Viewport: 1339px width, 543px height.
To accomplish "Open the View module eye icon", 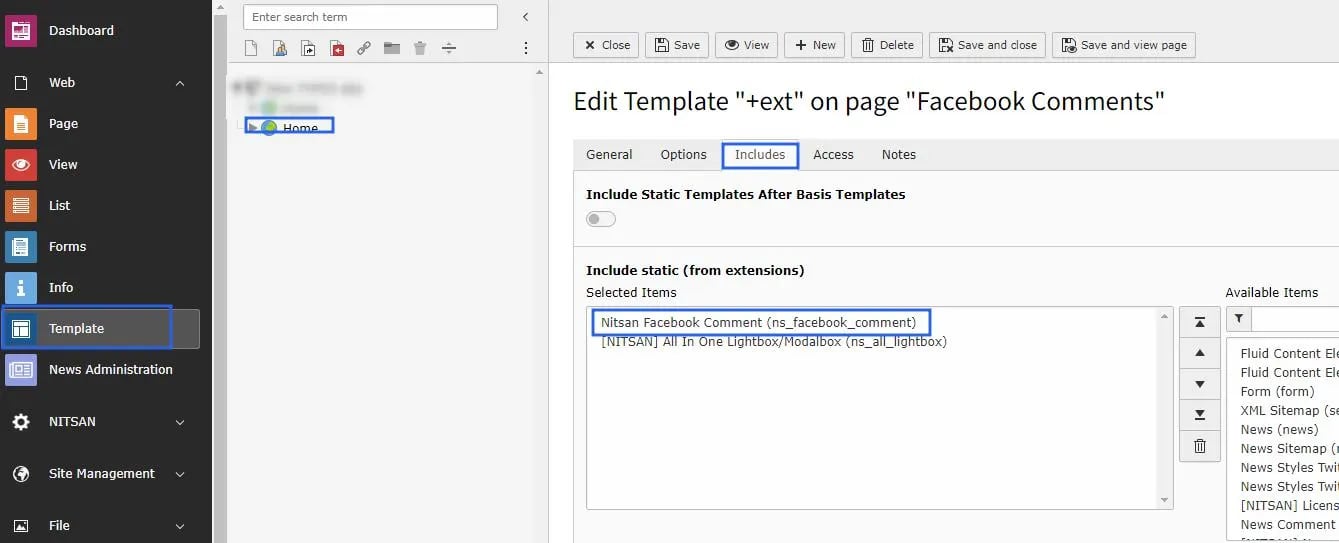I will point(21,165).
